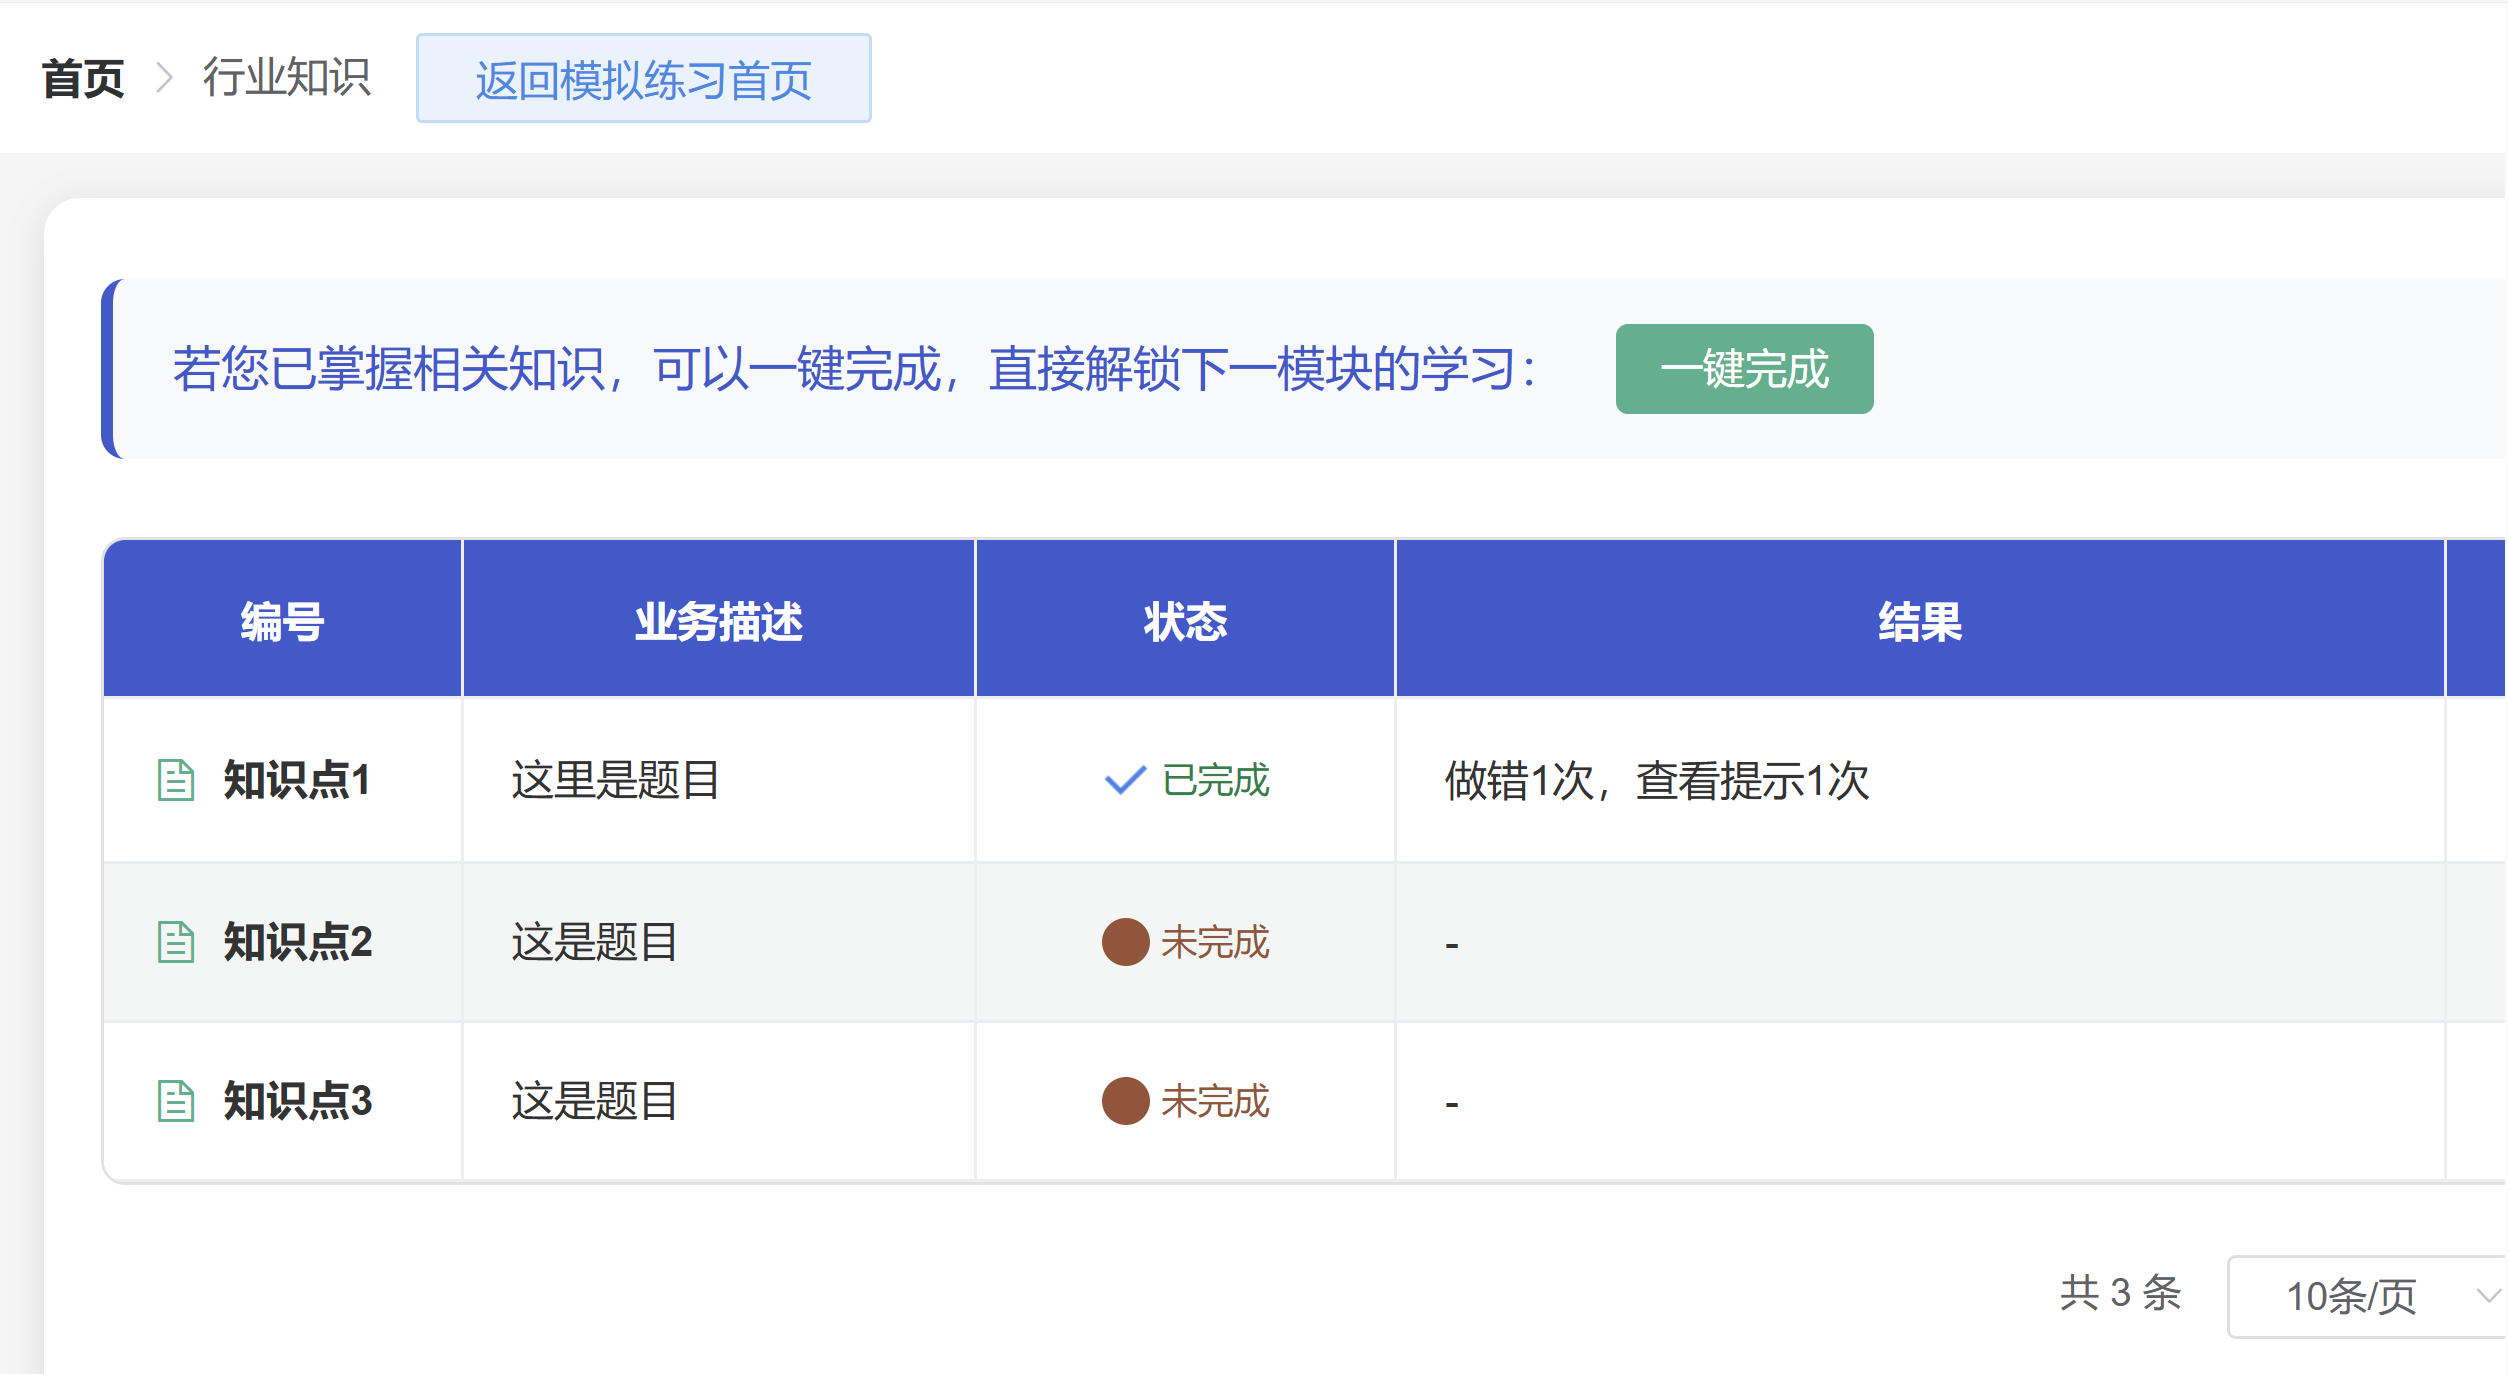Viewport: 2508px width, 1374px height.
Task: Click the 已完成 status label for 知识点1
Action: click(x=1214, y=782)
